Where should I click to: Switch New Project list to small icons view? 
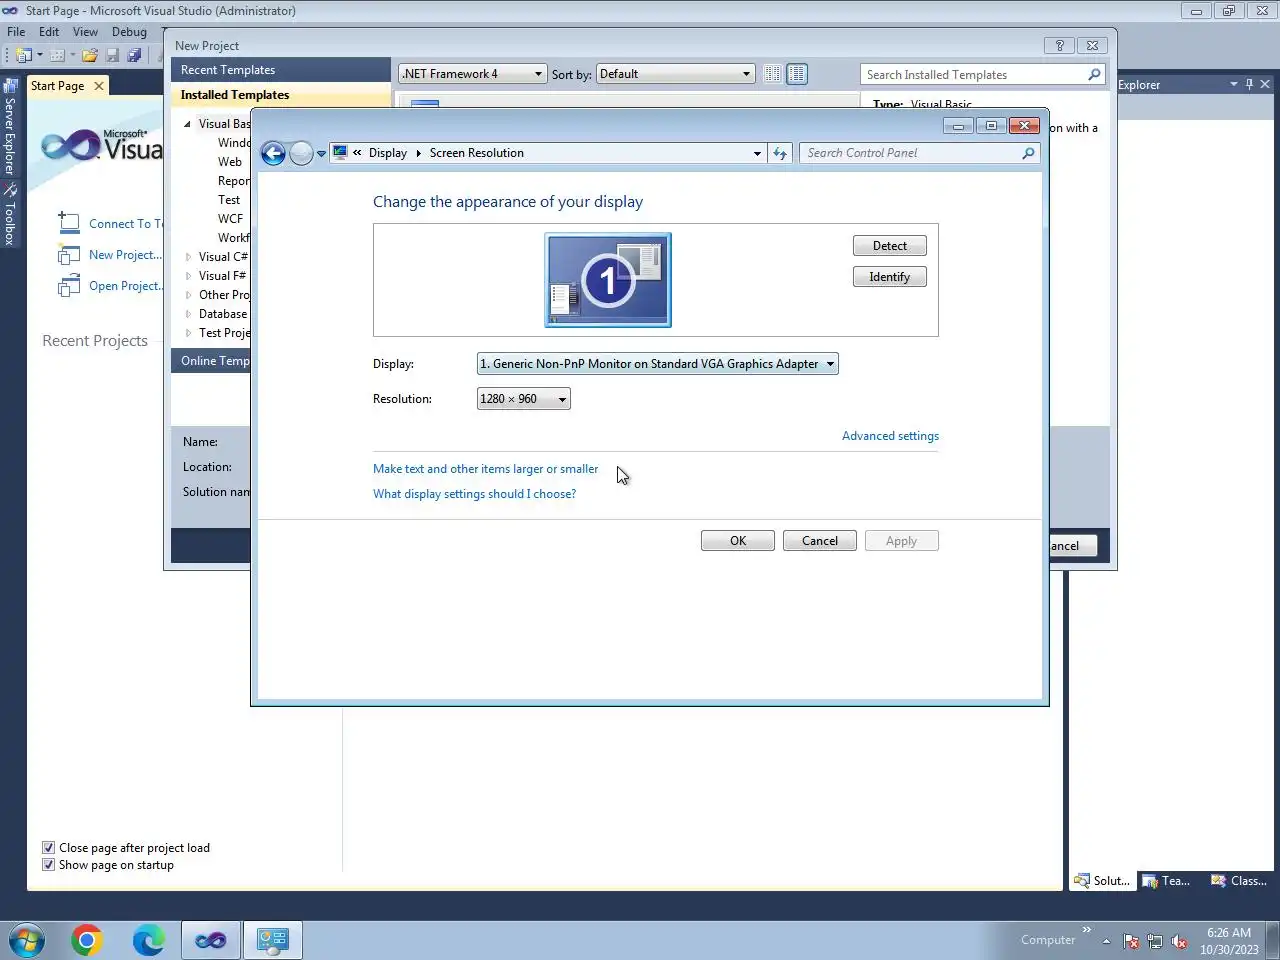pyautogui.click(x=772, y=74)
